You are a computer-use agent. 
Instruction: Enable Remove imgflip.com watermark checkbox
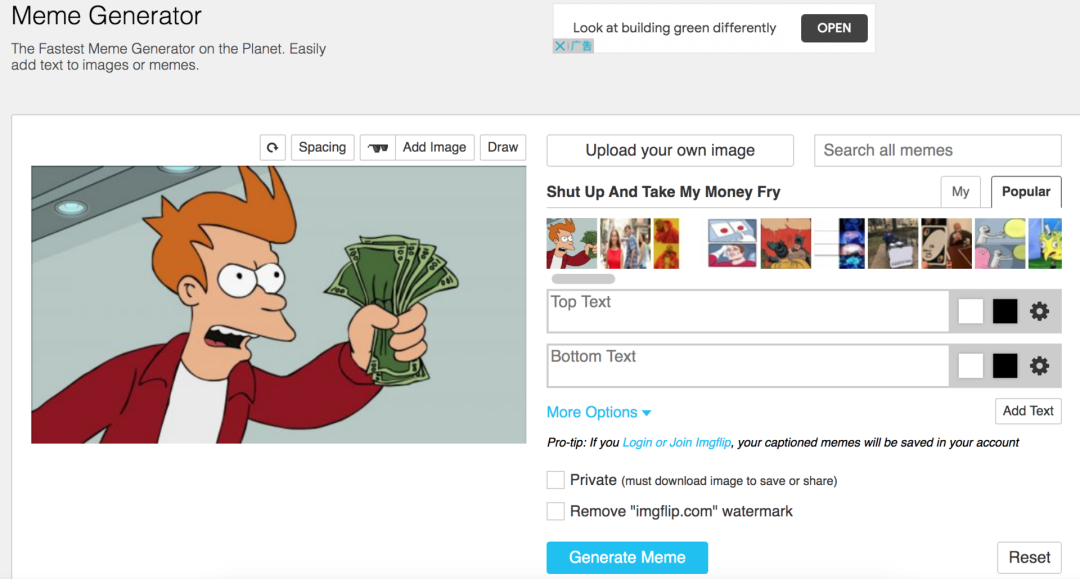pyautogui.click(x=556, y=511)
